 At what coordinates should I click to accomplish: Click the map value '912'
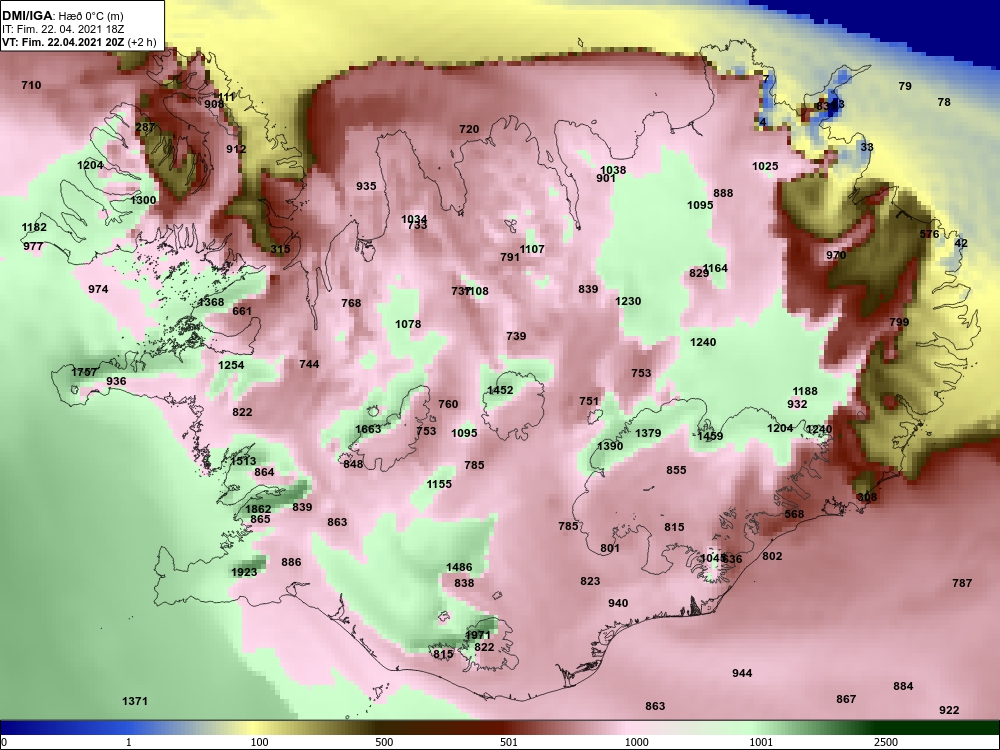236,149
